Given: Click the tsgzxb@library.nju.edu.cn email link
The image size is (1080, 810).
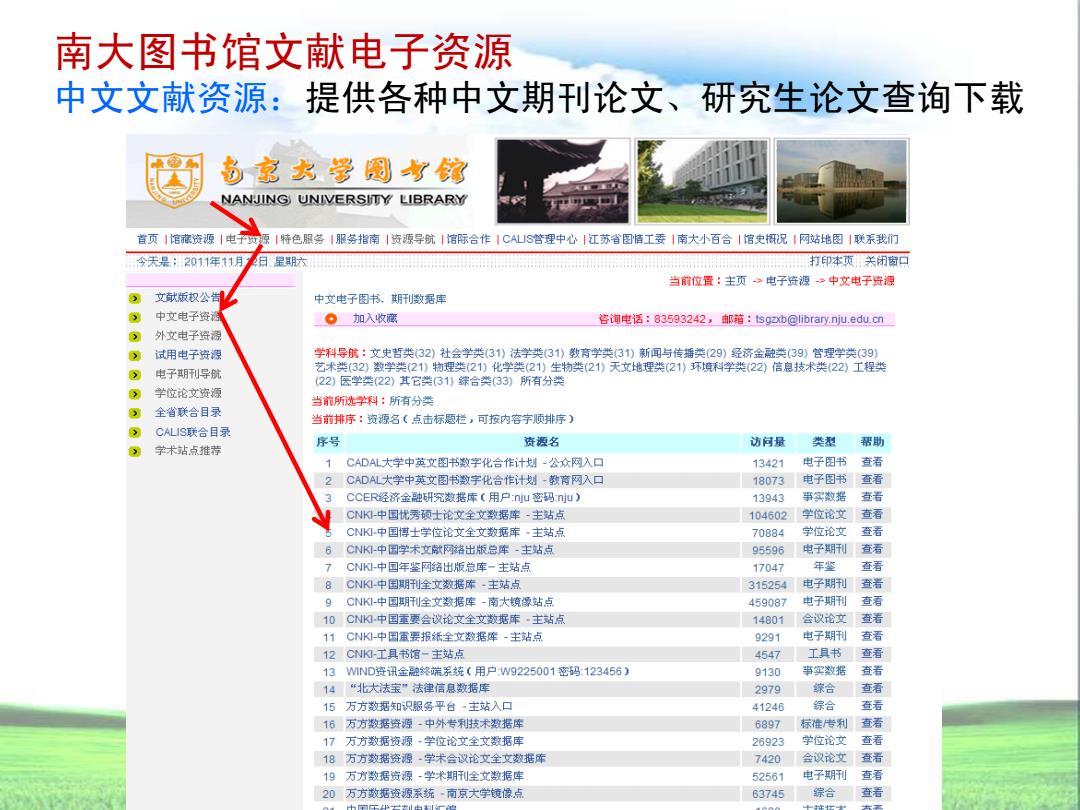Looking at the screenshot, I should 820,319.
